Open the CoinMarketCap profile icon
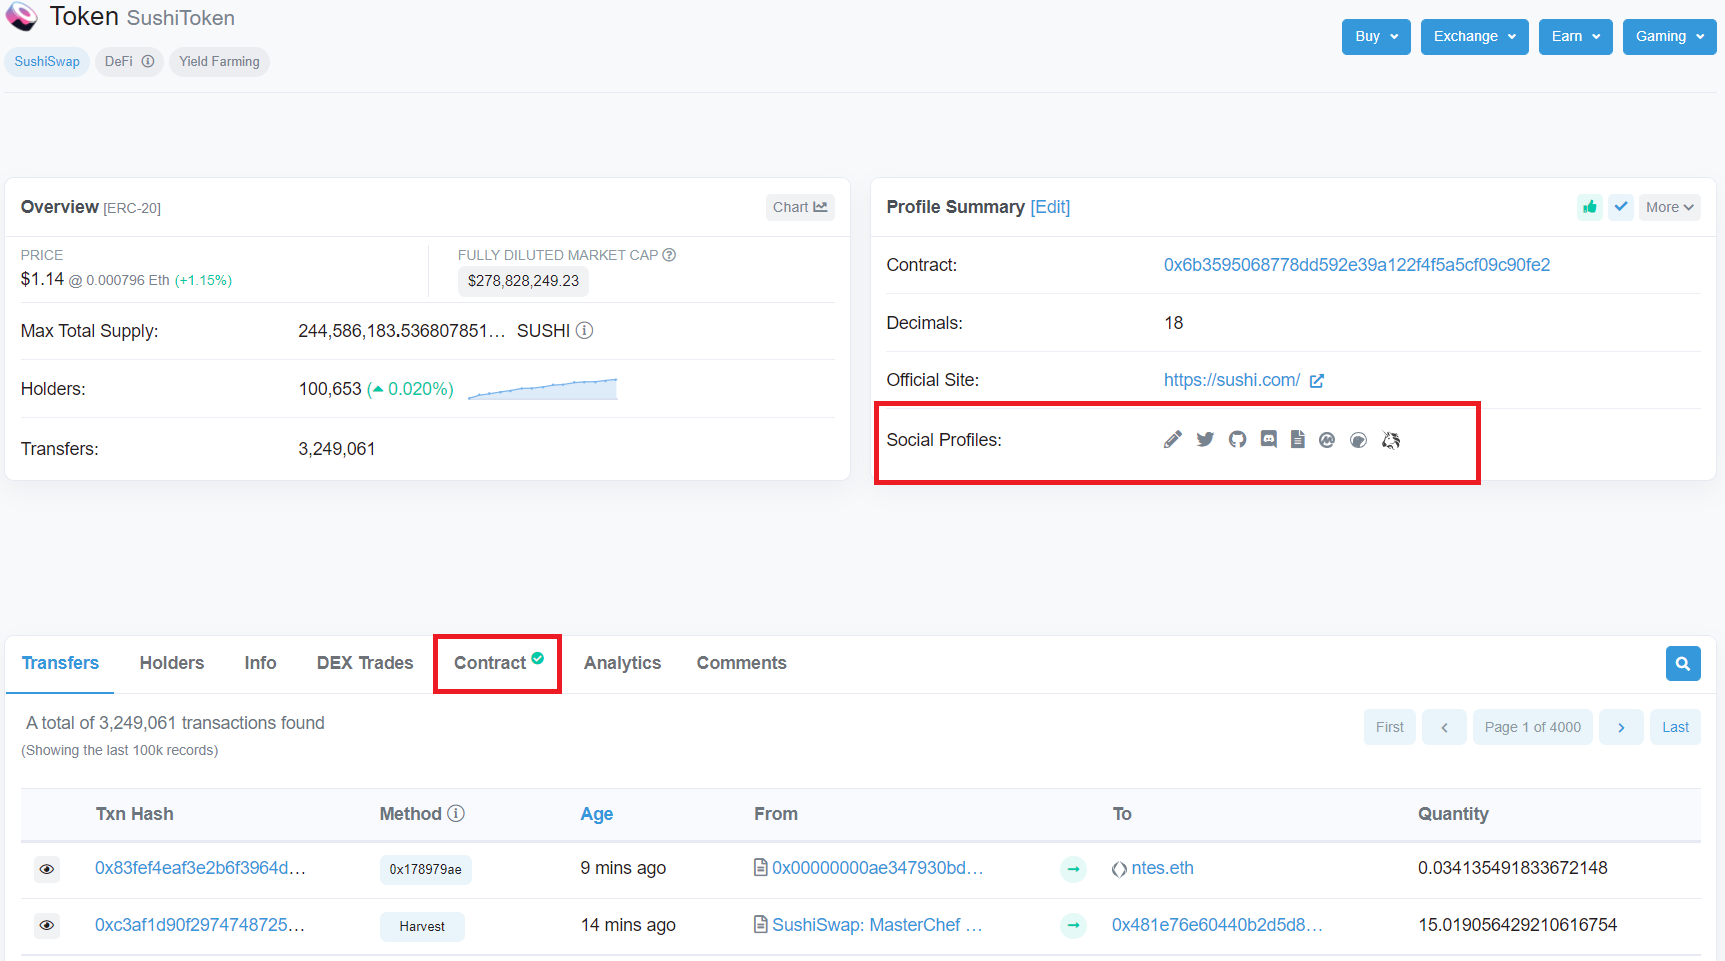1725x961 pixels. point(1327,440)
